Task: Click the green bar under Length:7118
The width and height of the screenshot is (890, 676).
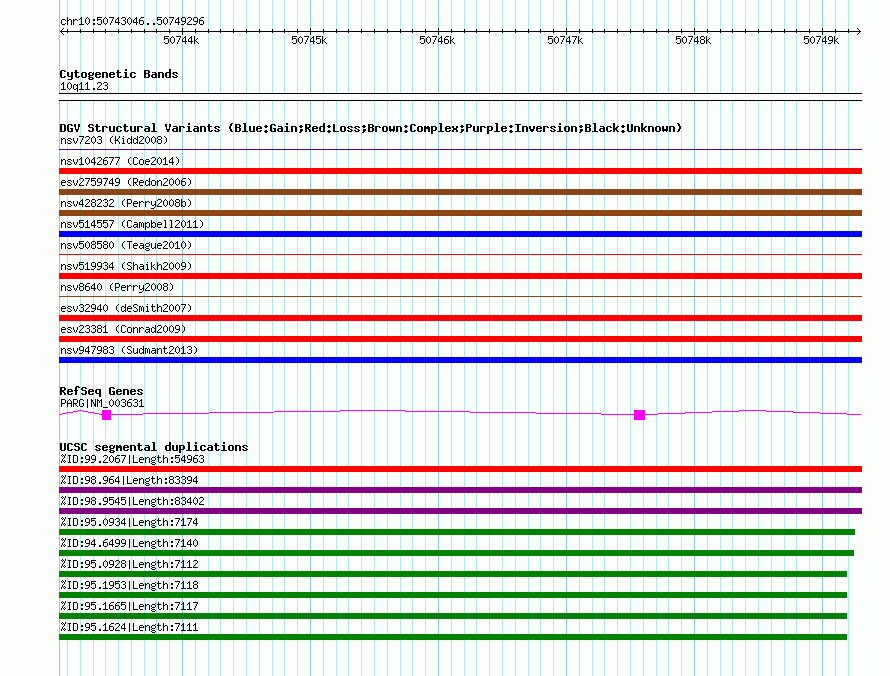Action: [453, 595]
